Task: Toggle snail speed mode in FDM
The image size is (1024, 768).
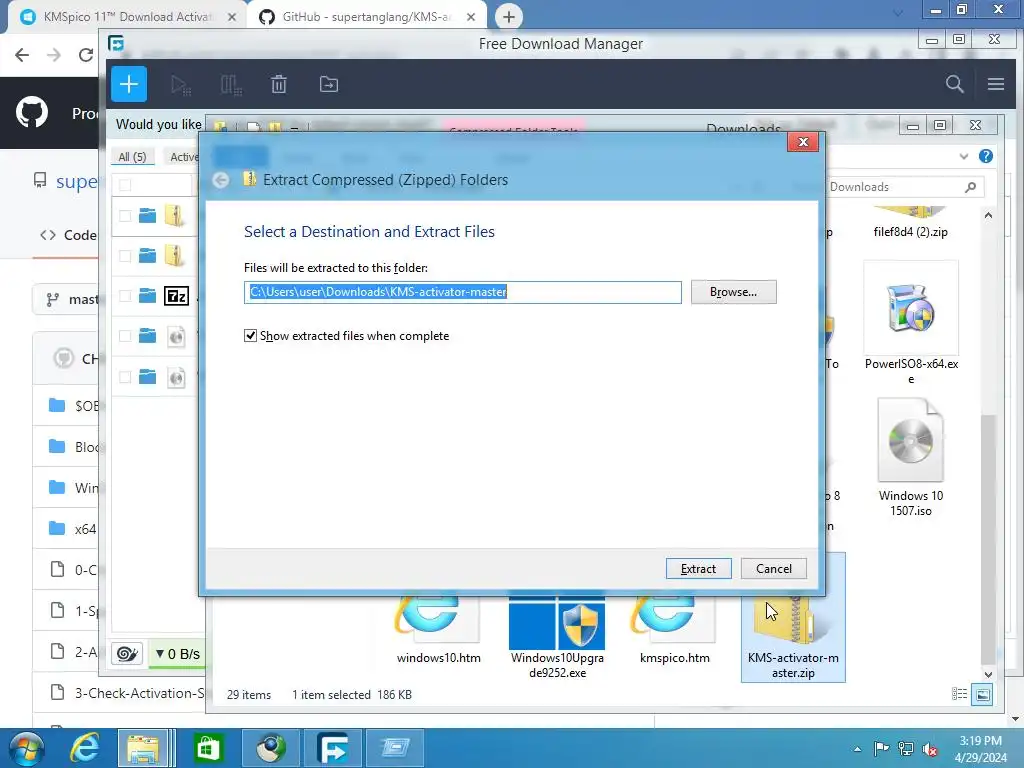Action: click(127, 654)
